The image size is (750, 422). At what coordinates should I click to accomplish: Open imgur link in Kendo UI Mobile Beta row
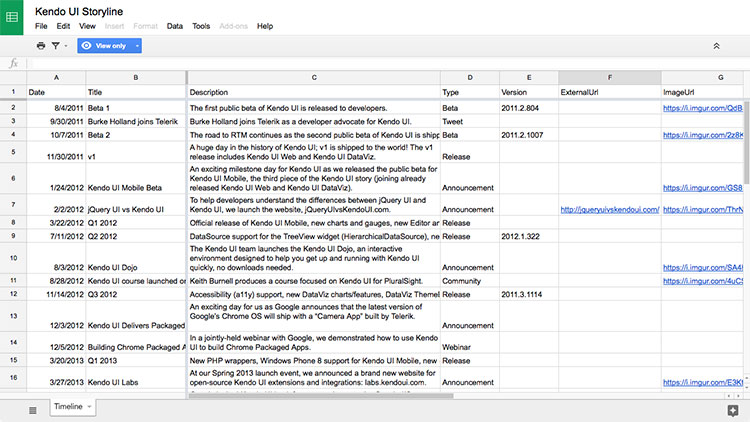click(703, 188)
